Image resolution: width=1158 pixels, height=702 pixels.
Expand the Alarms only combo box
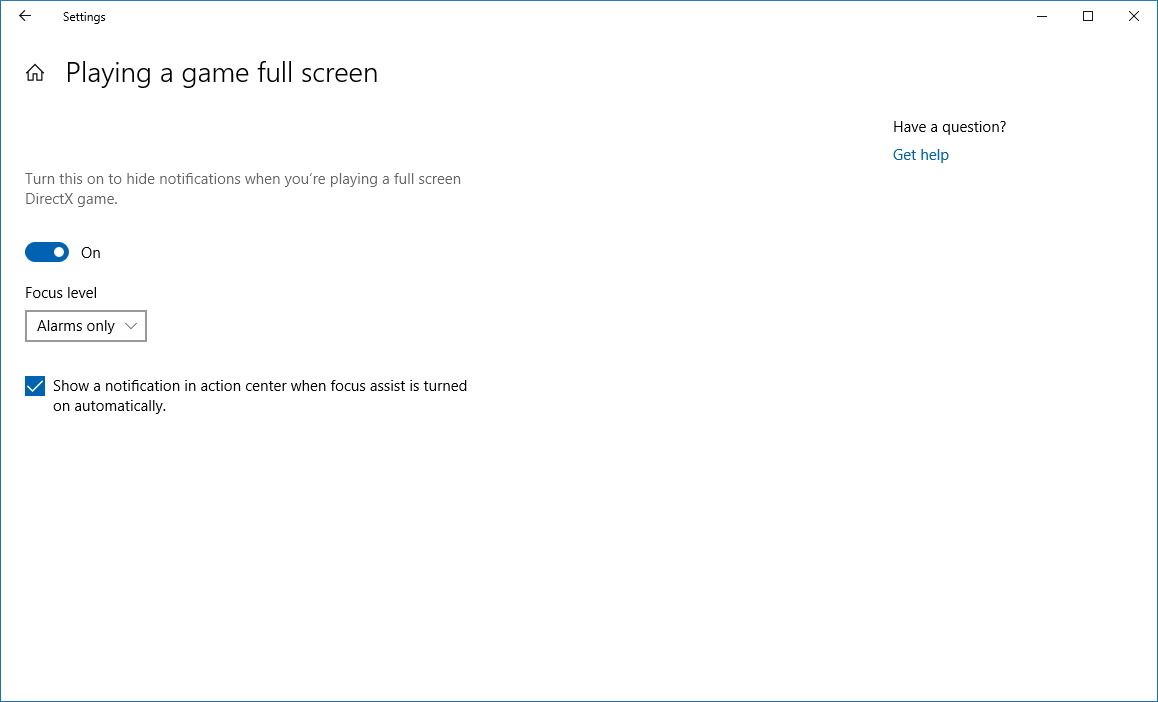click(85, 326)
